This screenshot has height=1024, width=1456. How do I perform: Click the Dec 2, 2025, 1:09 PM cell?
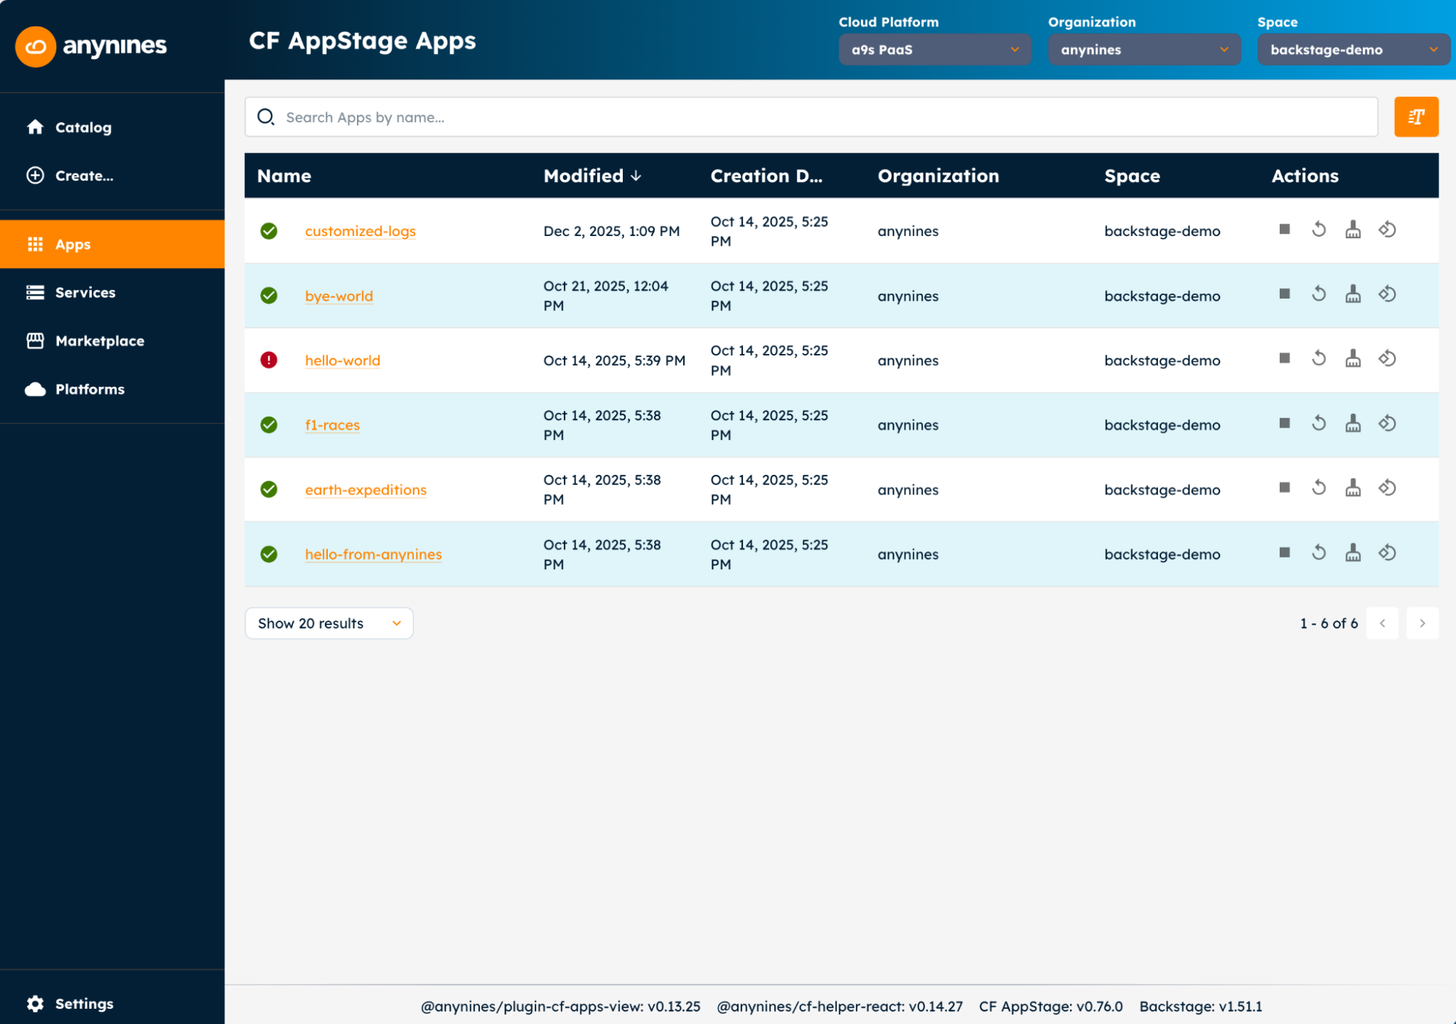click(611, 231)
